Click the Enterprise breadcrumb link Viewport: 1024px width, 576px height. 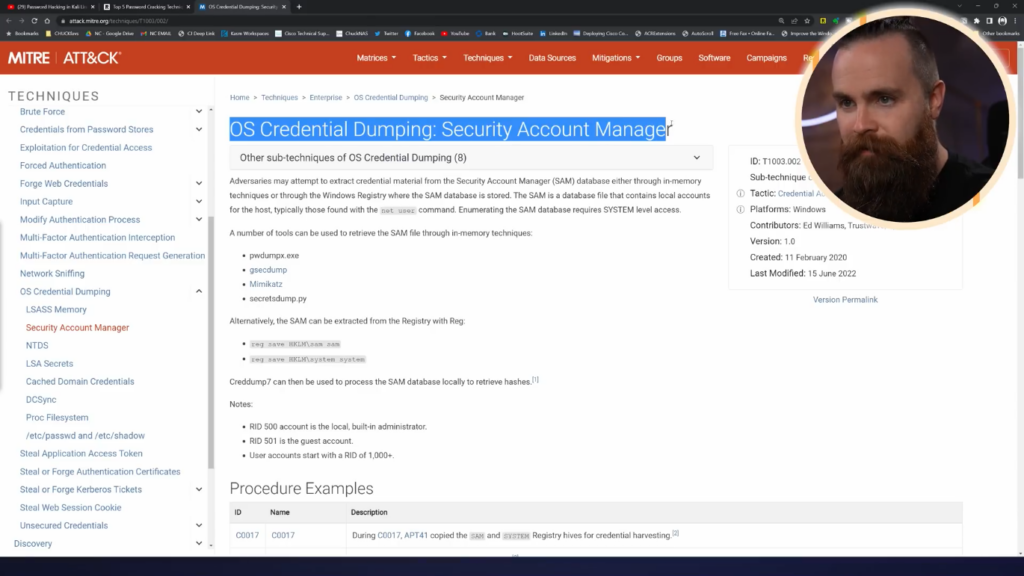point(326,97)
